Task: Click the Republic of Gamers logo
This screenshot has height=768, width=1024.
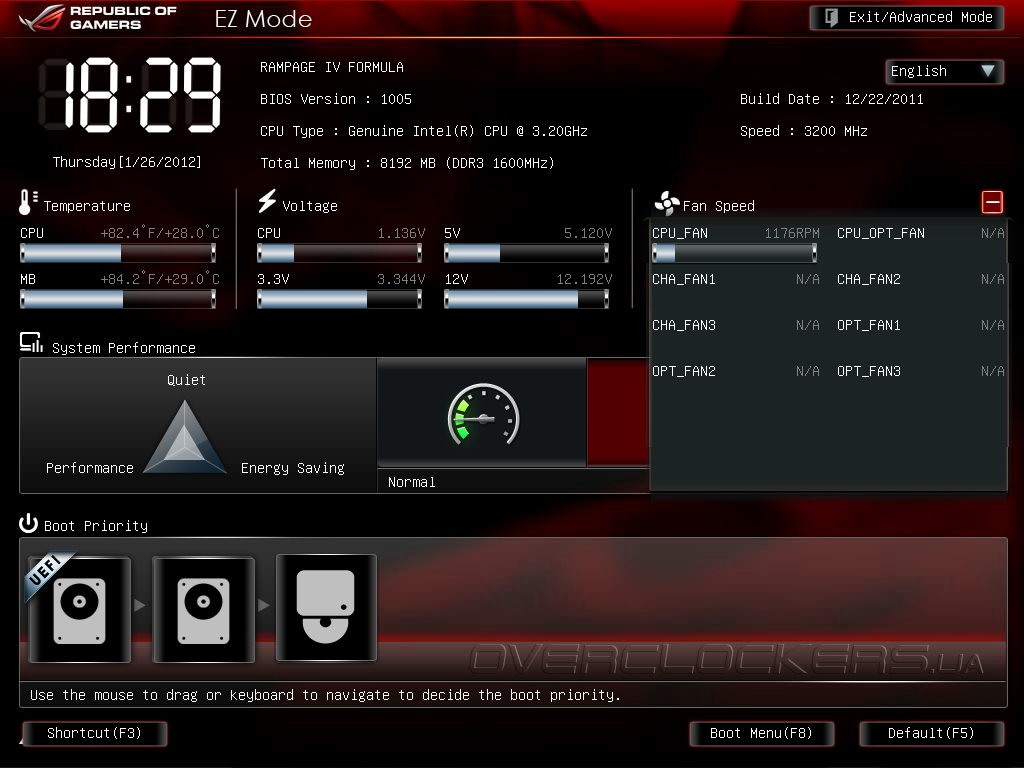Action: point(98,18)
